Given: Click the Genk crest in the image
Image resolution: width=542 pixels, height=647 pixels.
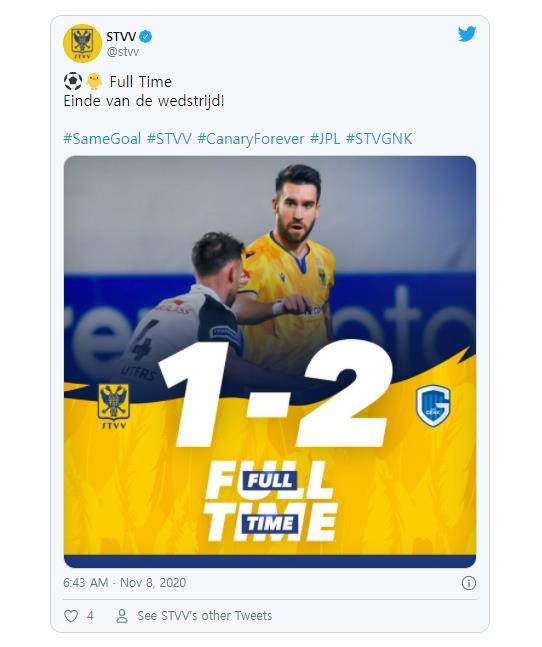Looking at the screenshot, I should (433, 406).
